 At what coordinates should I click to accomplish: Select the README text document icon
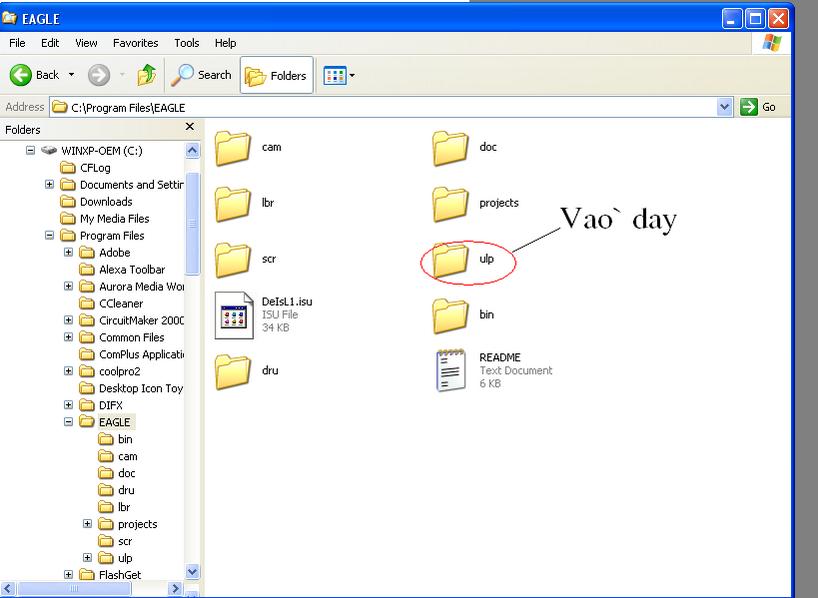[x=451, y=370]
